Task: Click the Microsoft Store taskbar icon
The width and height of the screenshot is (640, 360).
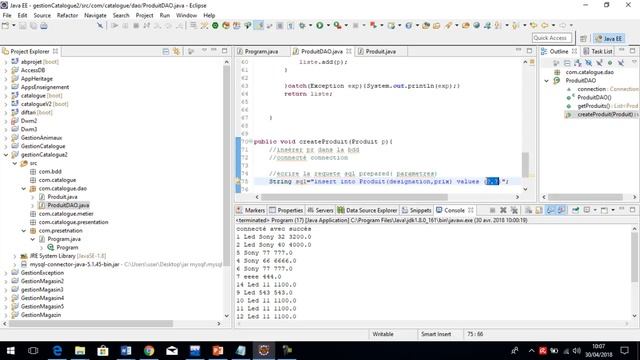Action: pyautogui.click(x=103, y=351)
